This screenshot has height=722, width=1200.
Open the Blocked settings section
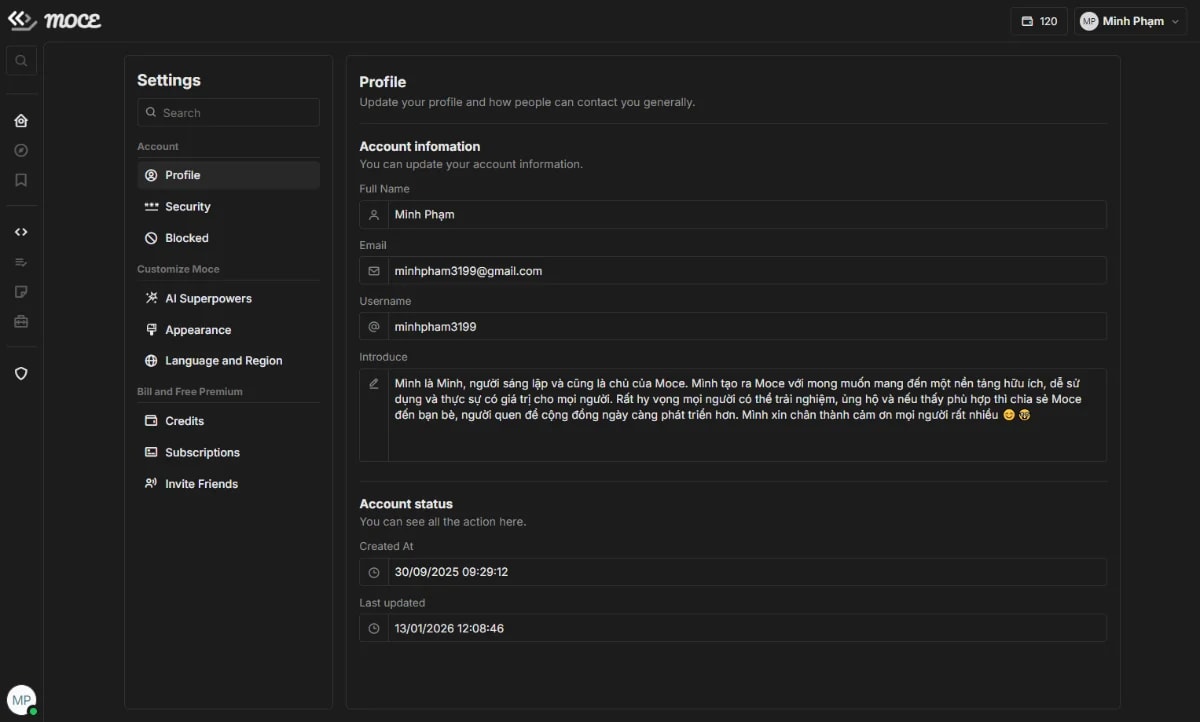187,238
